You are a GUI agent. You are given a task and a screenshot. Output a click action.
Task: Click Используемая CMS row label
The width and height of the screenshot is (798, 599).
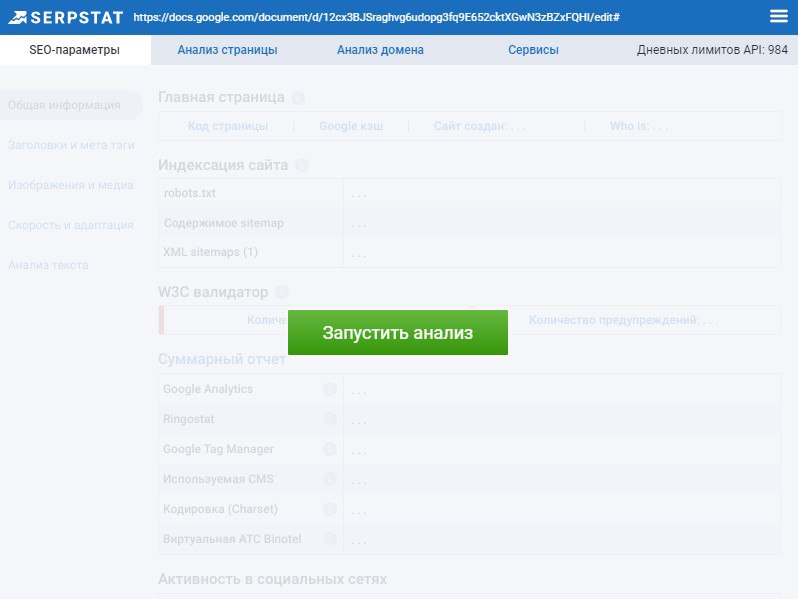coord(218,479)
